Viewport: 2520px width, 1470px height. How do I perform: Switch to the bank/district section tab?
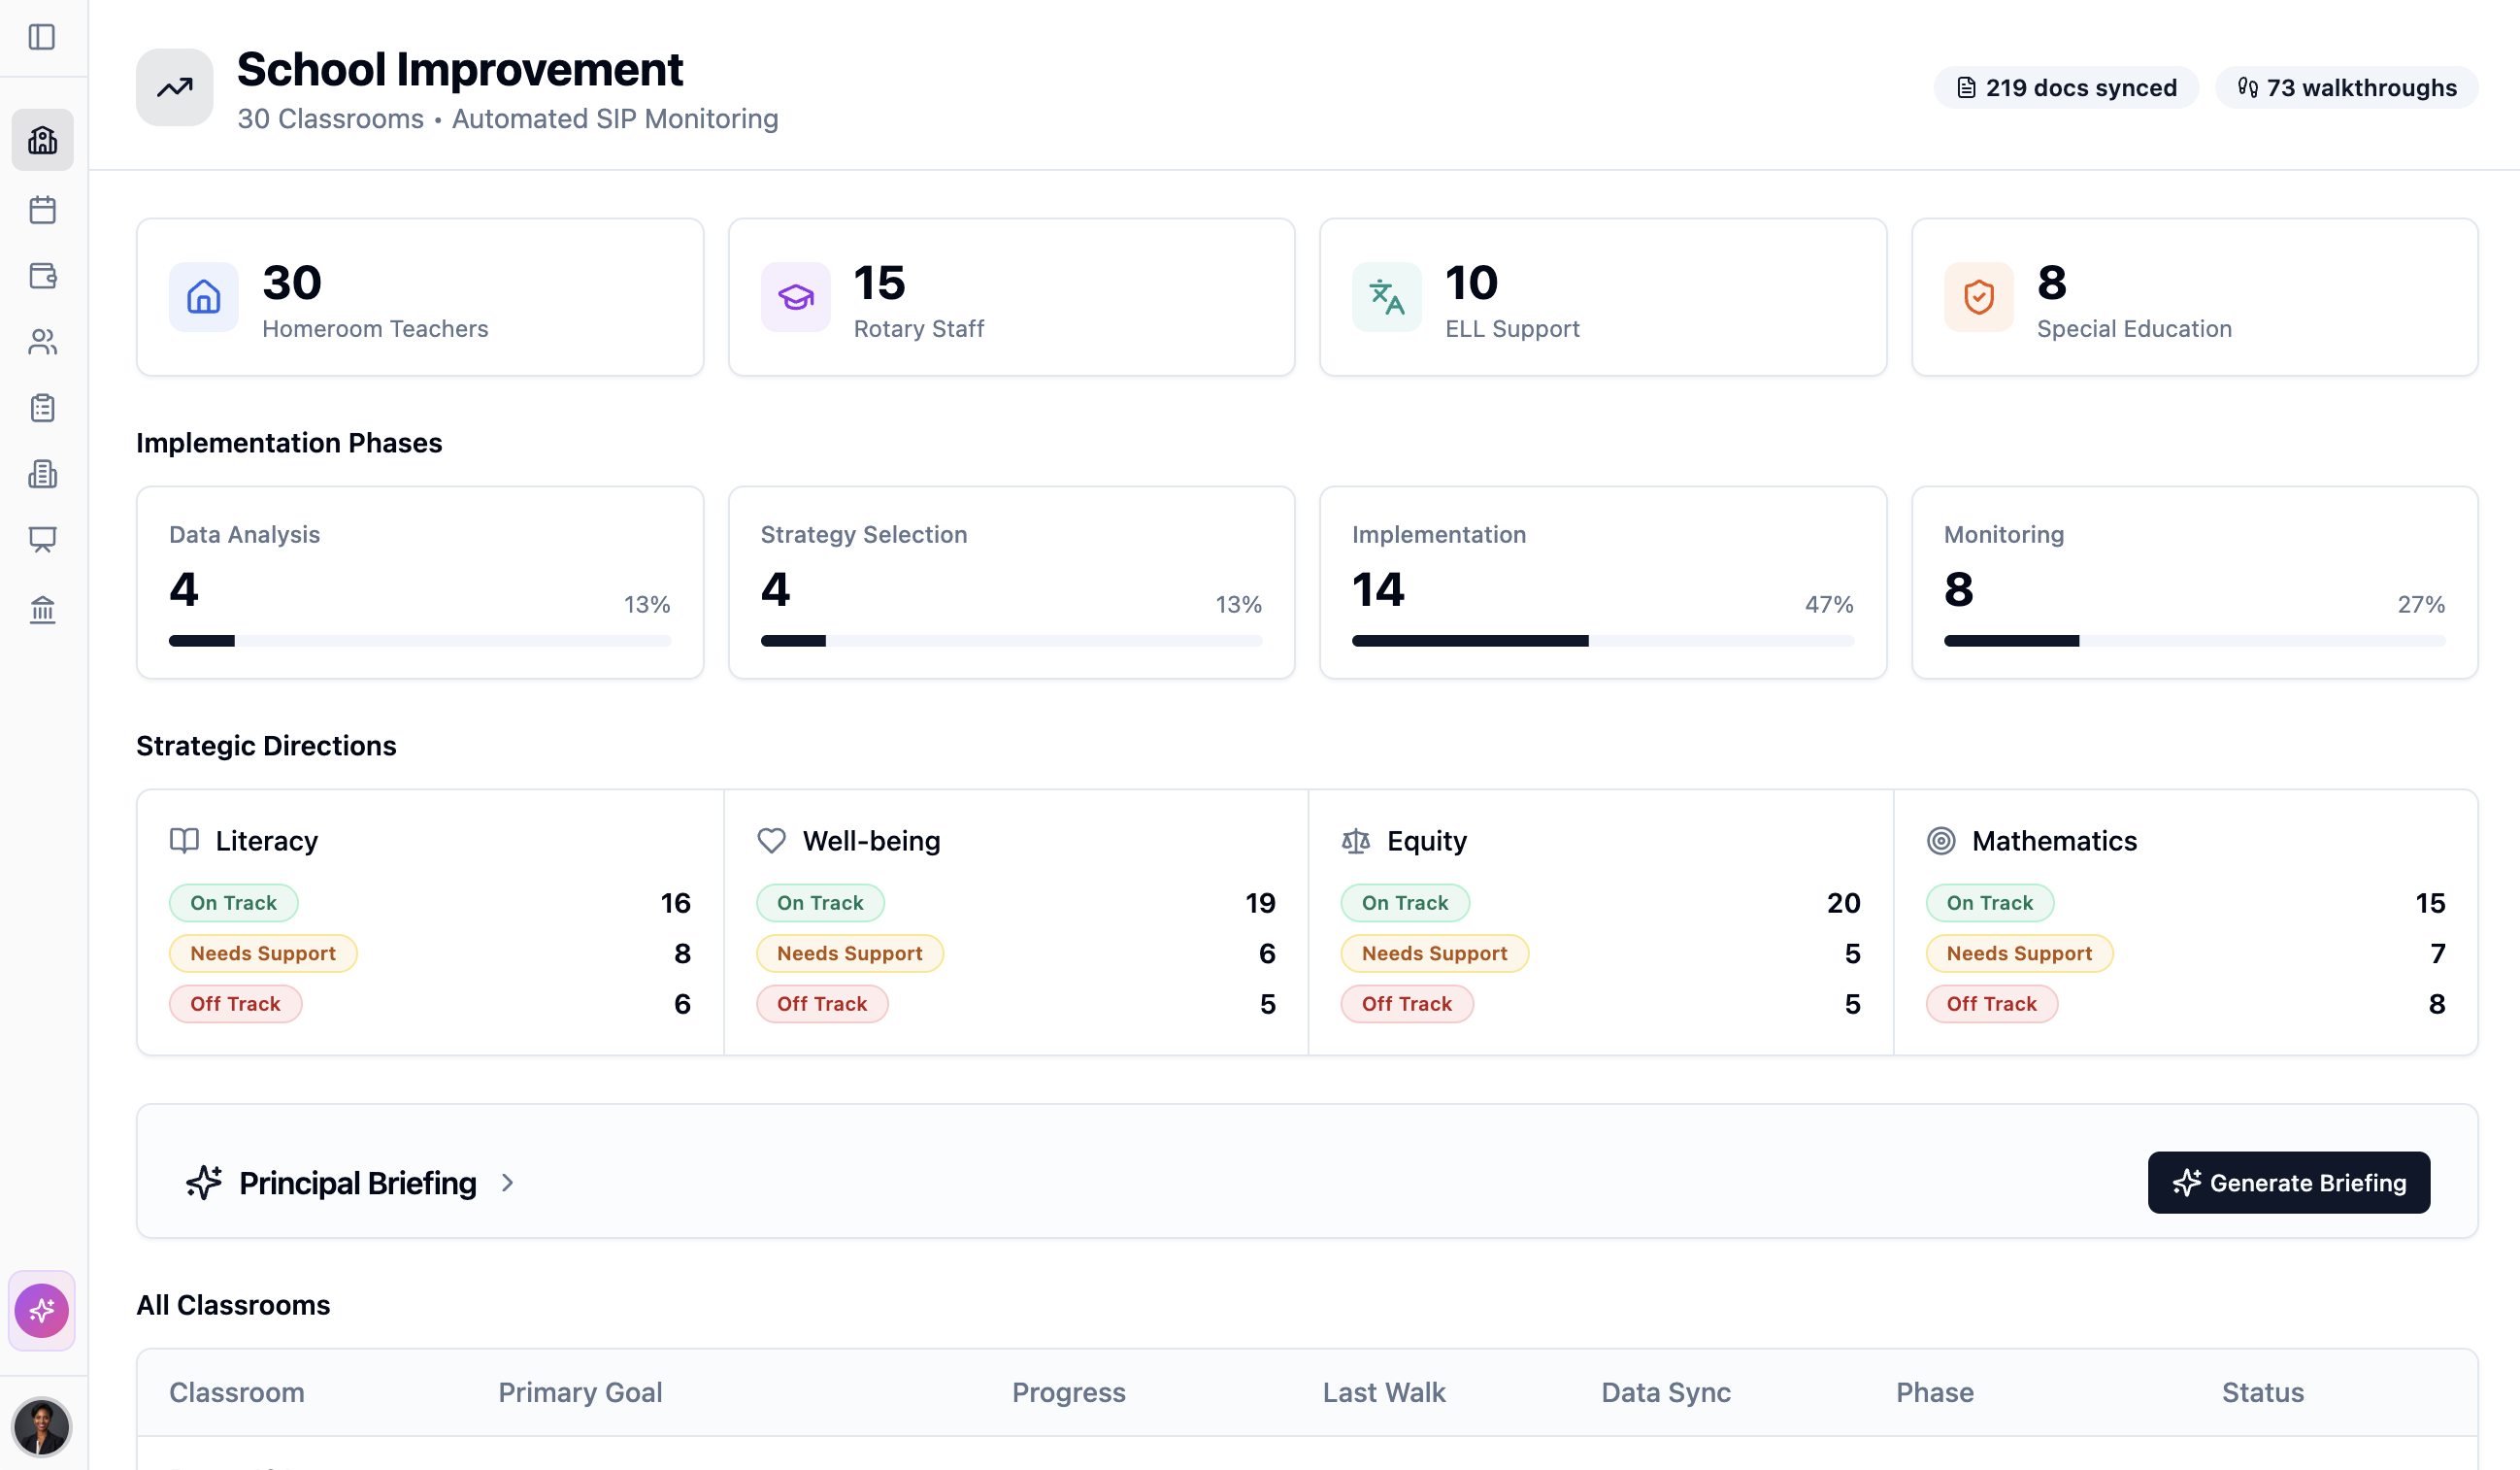pyautogui.click(x=41, y=611)
